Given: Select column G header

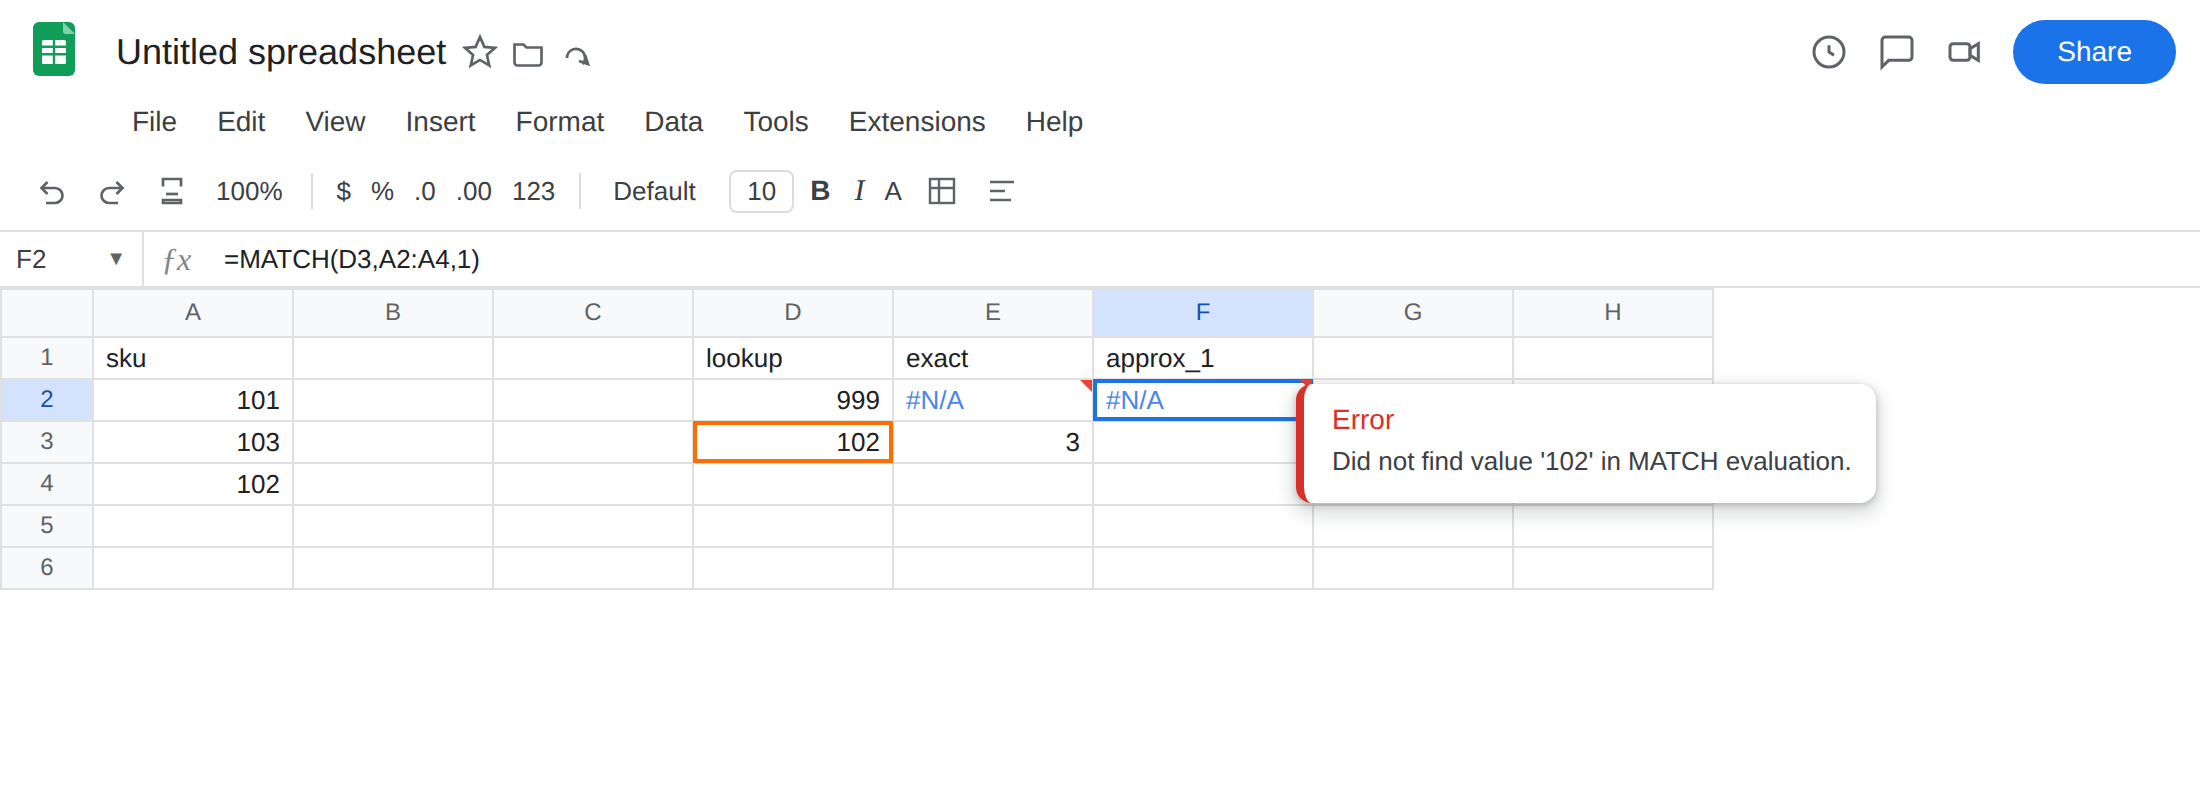Looking at the screenshot, I should pos(1413,313).
